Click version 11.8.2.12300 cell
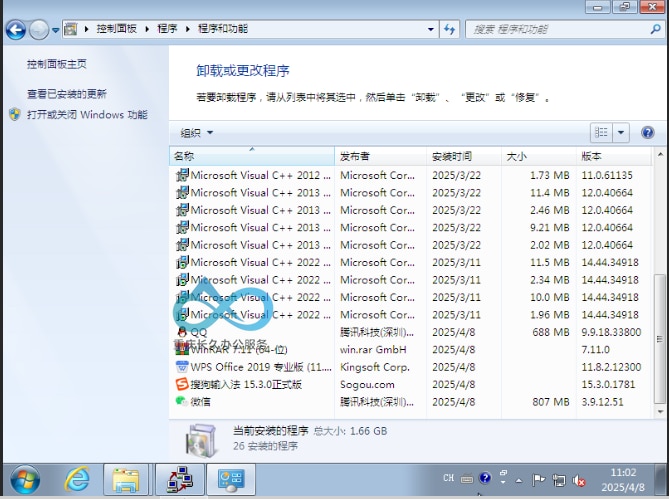Viewport: 669px width, 499px height. [611, 367]
